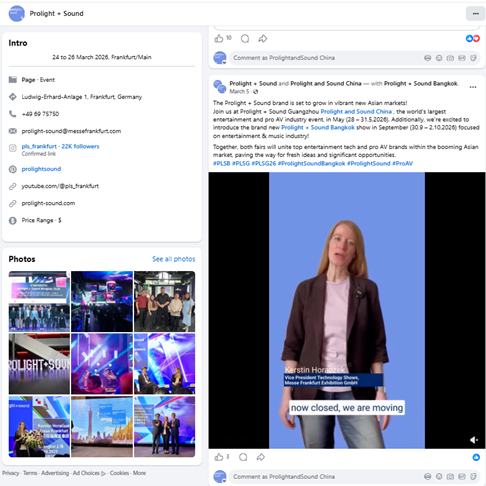Click hashtag #ProlightSoundBangkok

(311, 163)
